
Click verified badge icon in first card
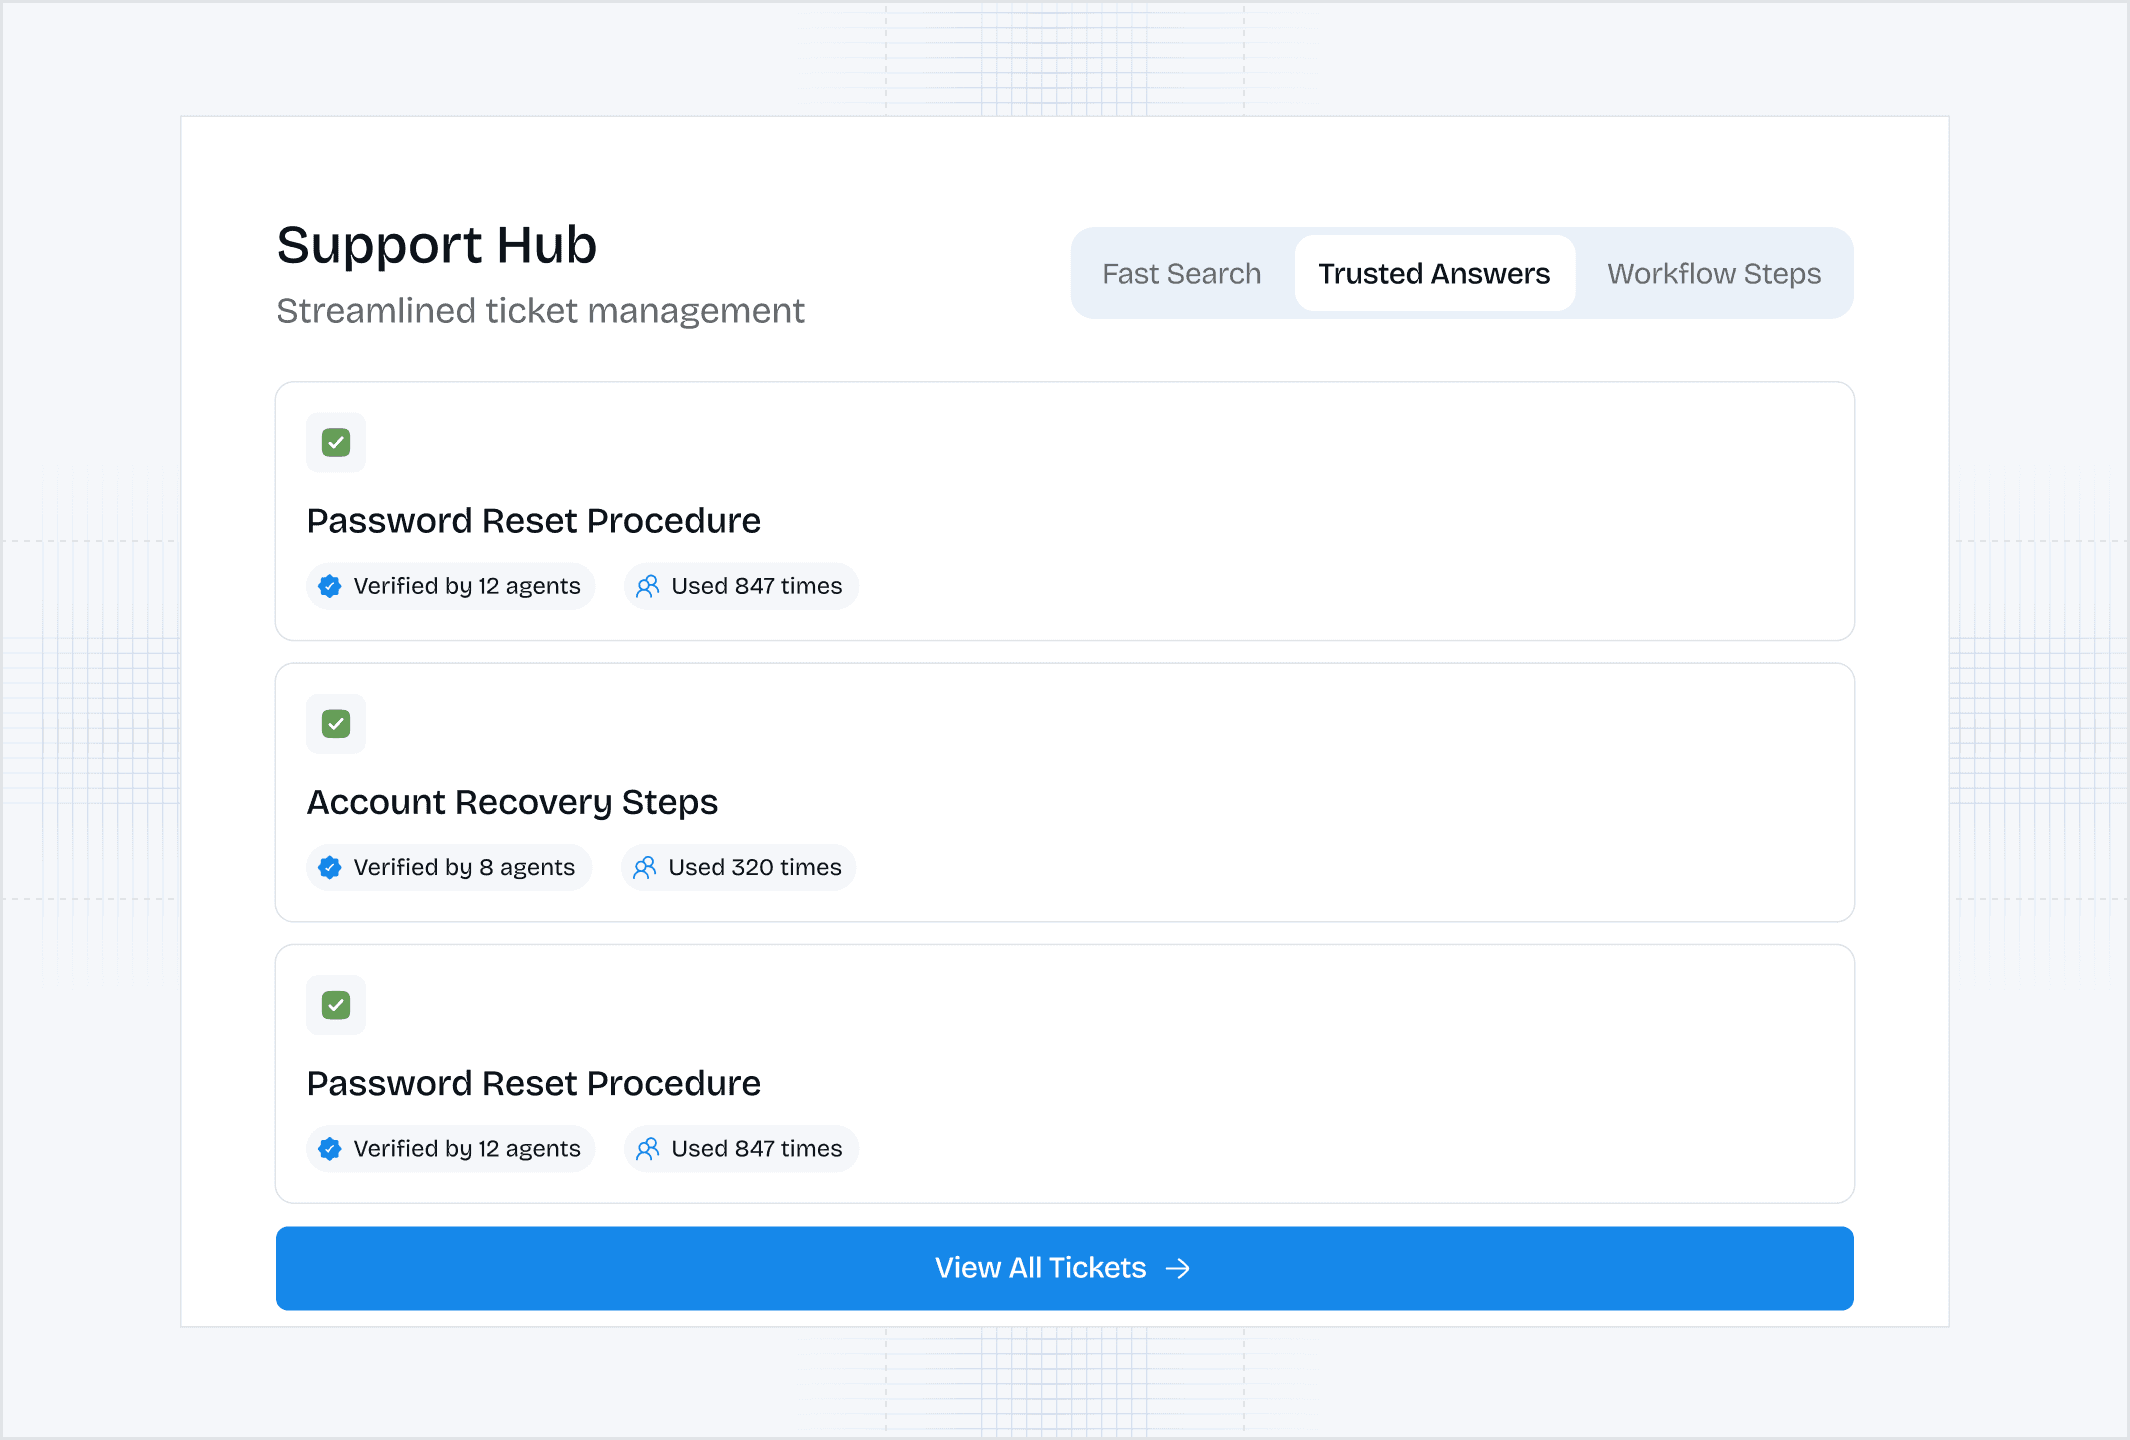(330, 586)
